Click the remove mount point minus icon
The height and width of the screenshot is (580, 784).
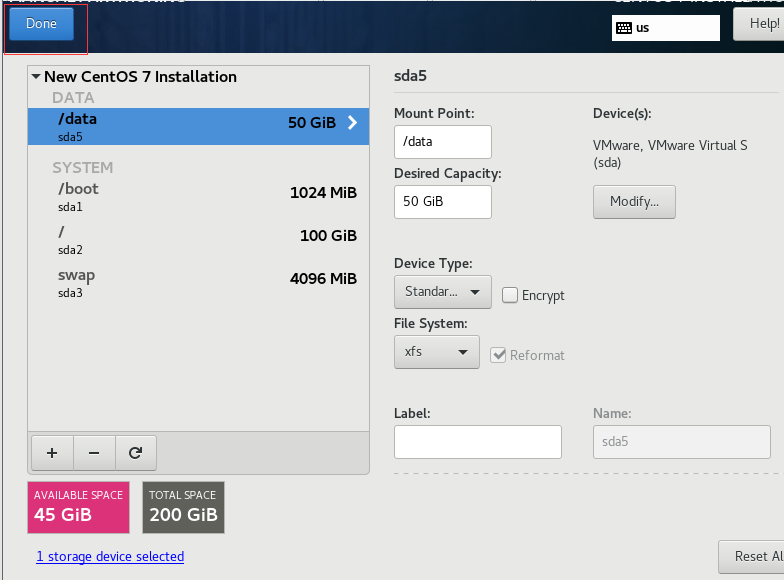94,453
